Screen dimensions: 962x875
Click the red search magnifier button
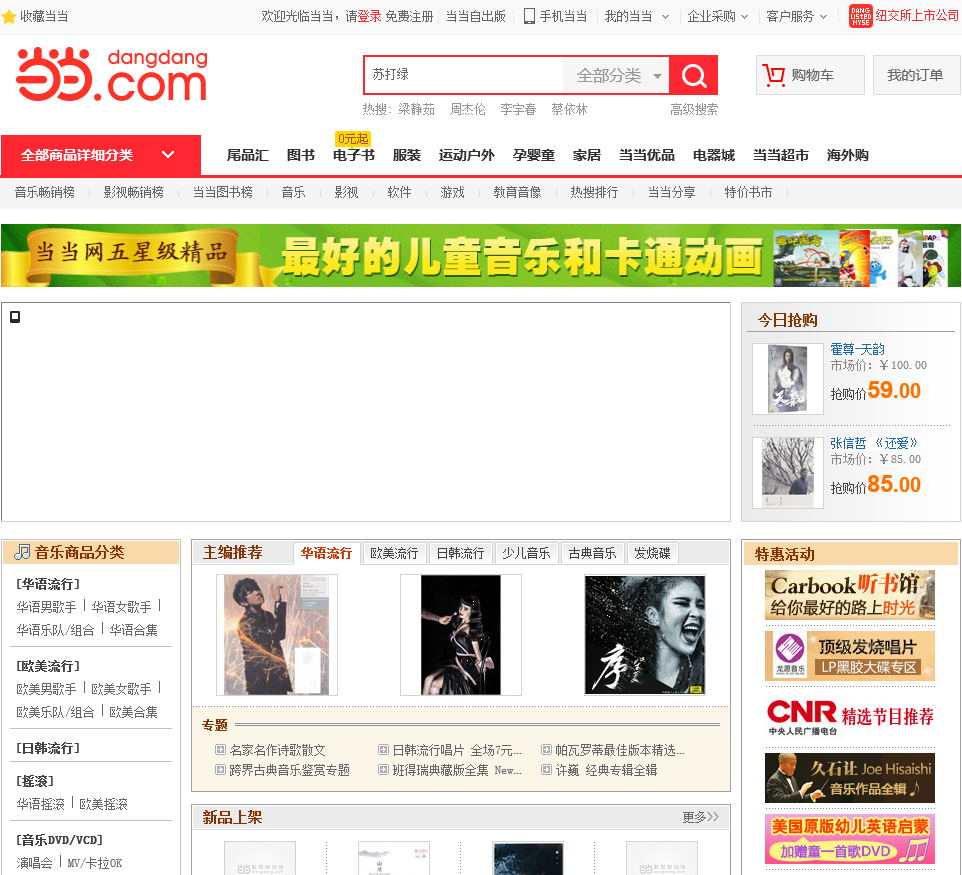click(x=693, y=75)
